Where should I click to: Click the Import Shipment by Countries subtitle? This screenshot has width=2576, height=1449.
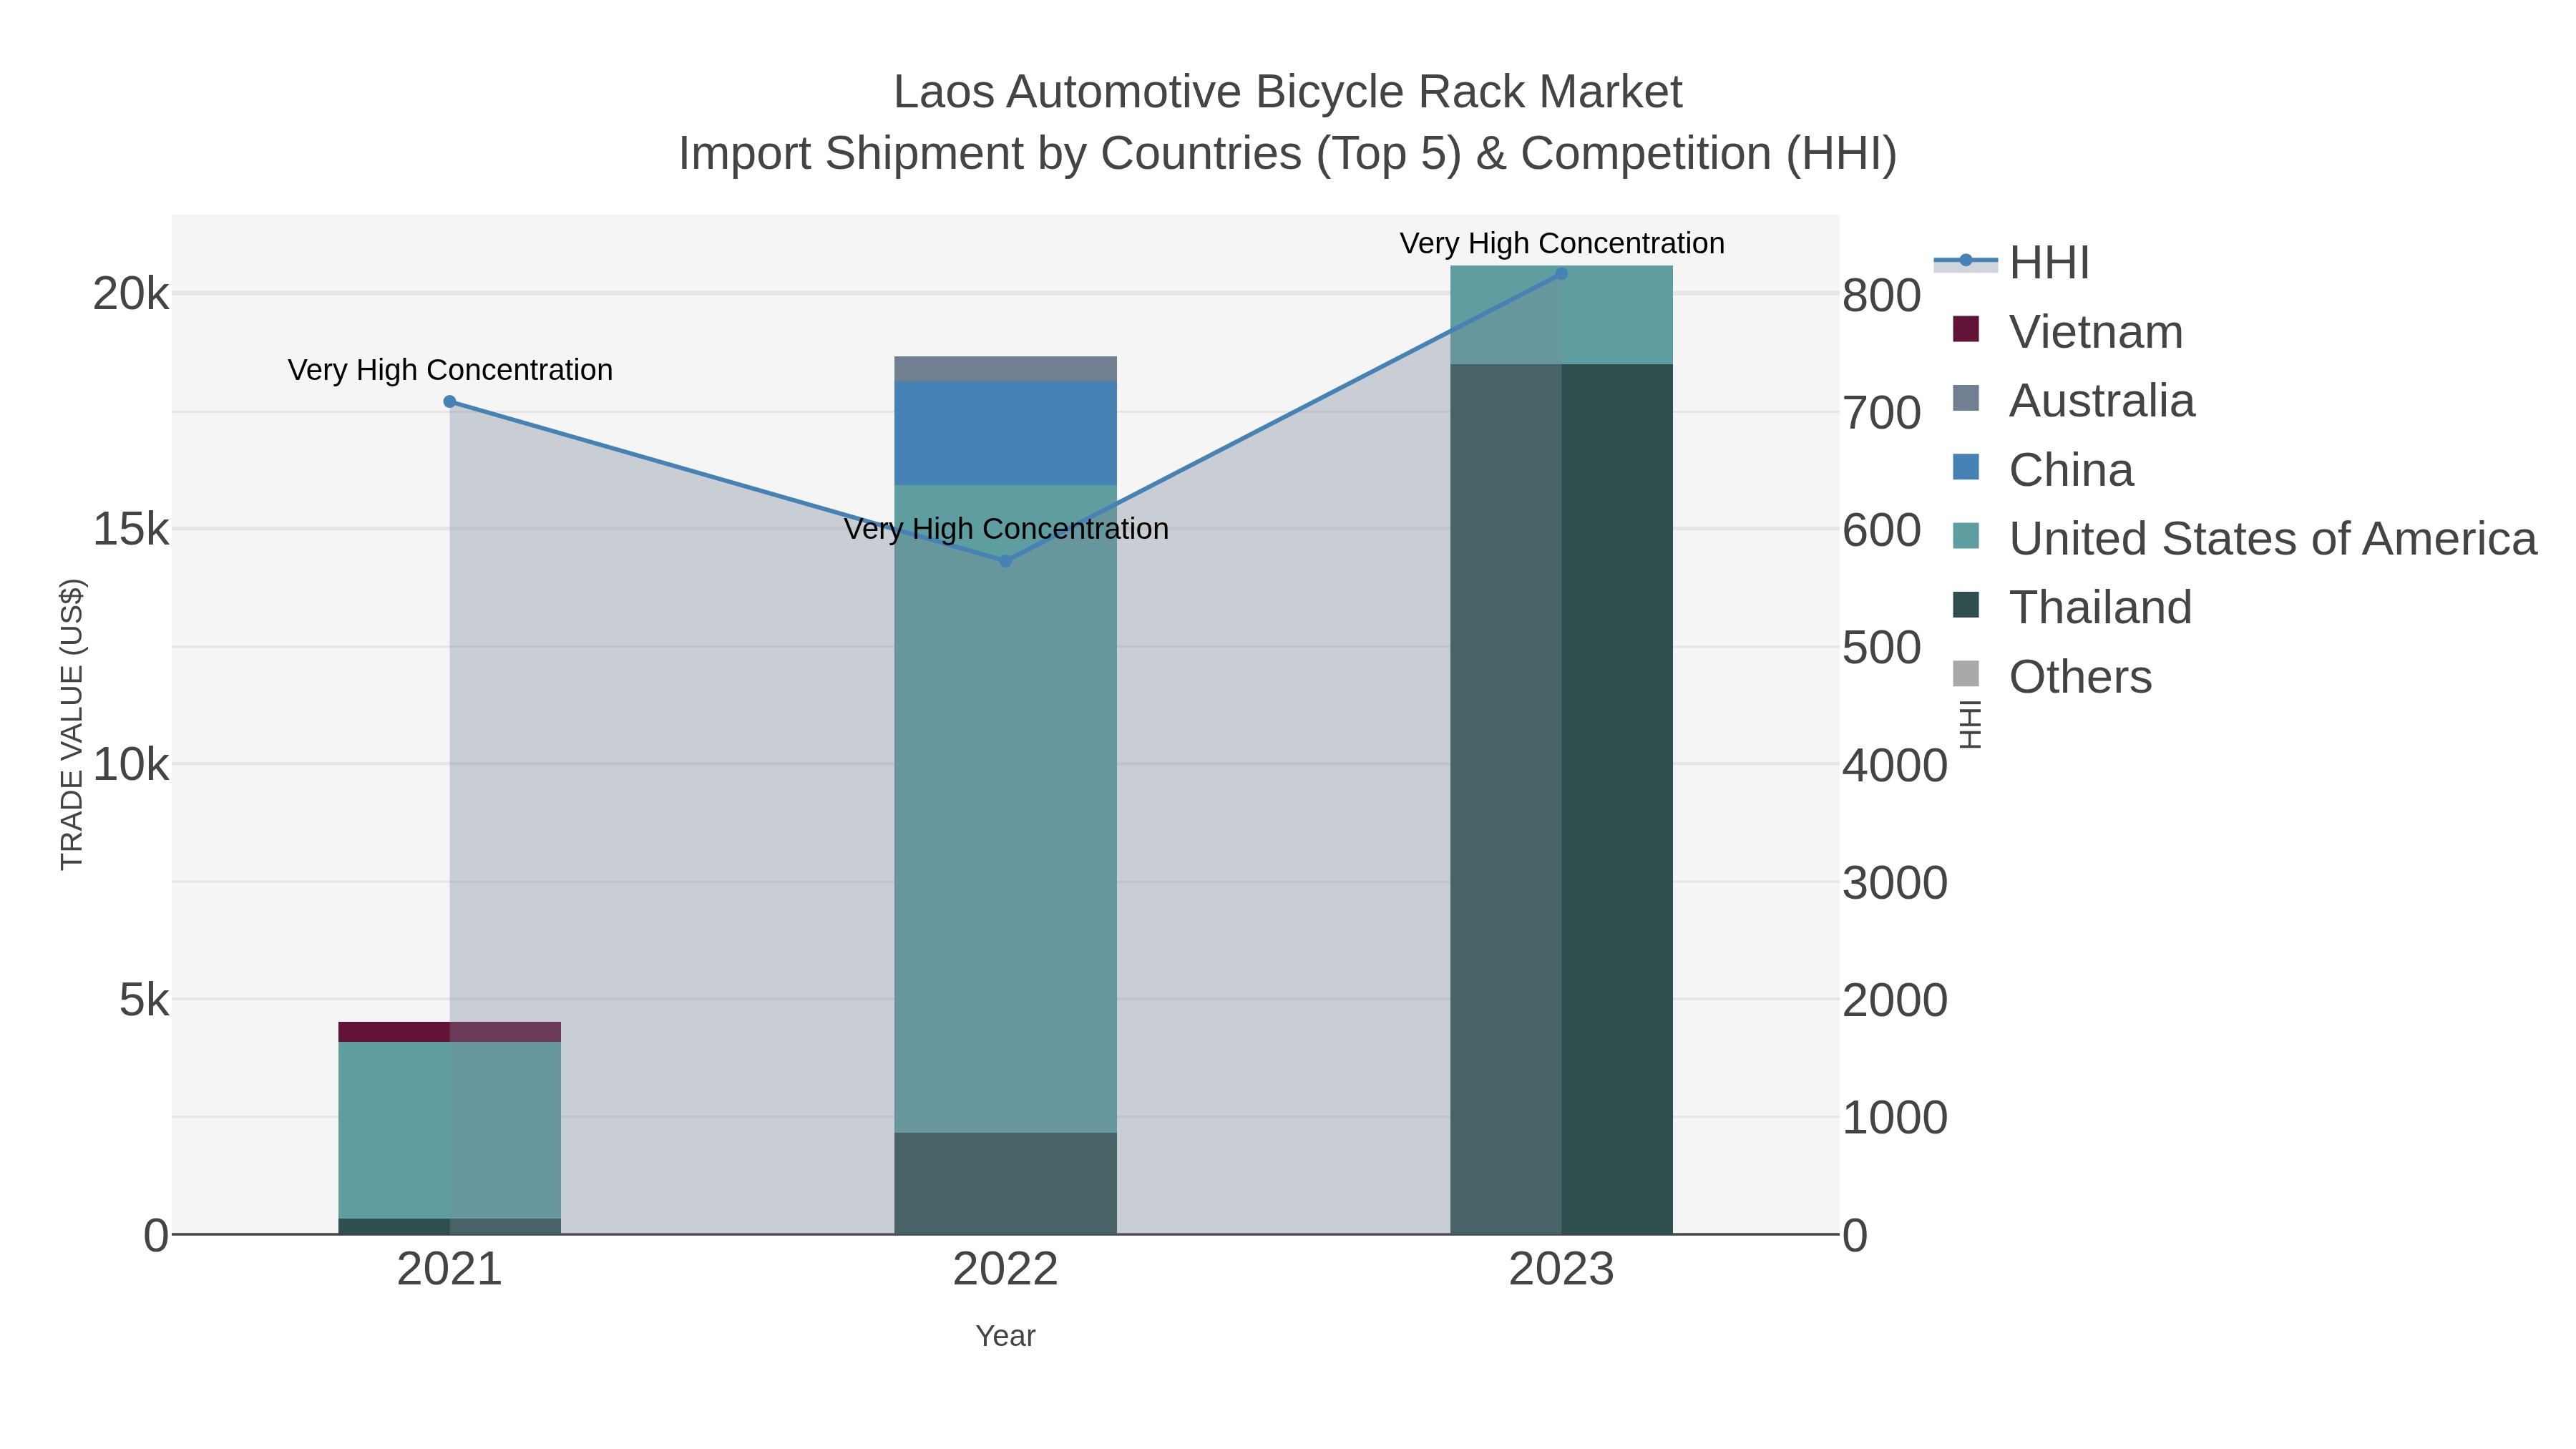(1288, 154)
